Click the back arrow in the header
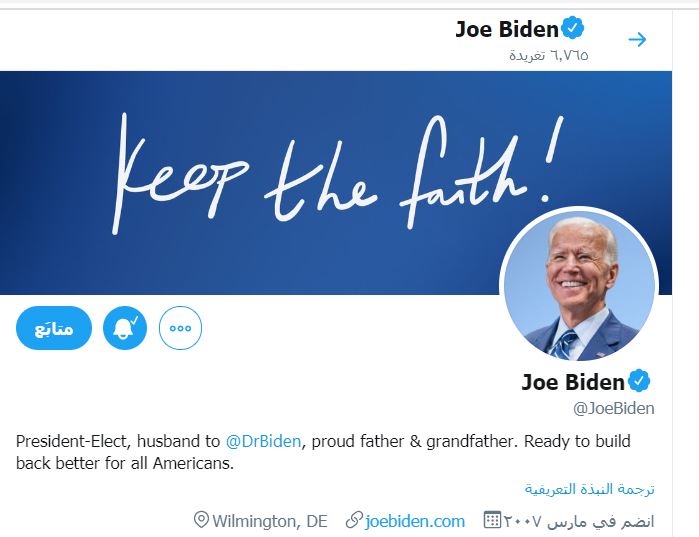Viewport: 699px width, 537px height. [x=637, y=40]
